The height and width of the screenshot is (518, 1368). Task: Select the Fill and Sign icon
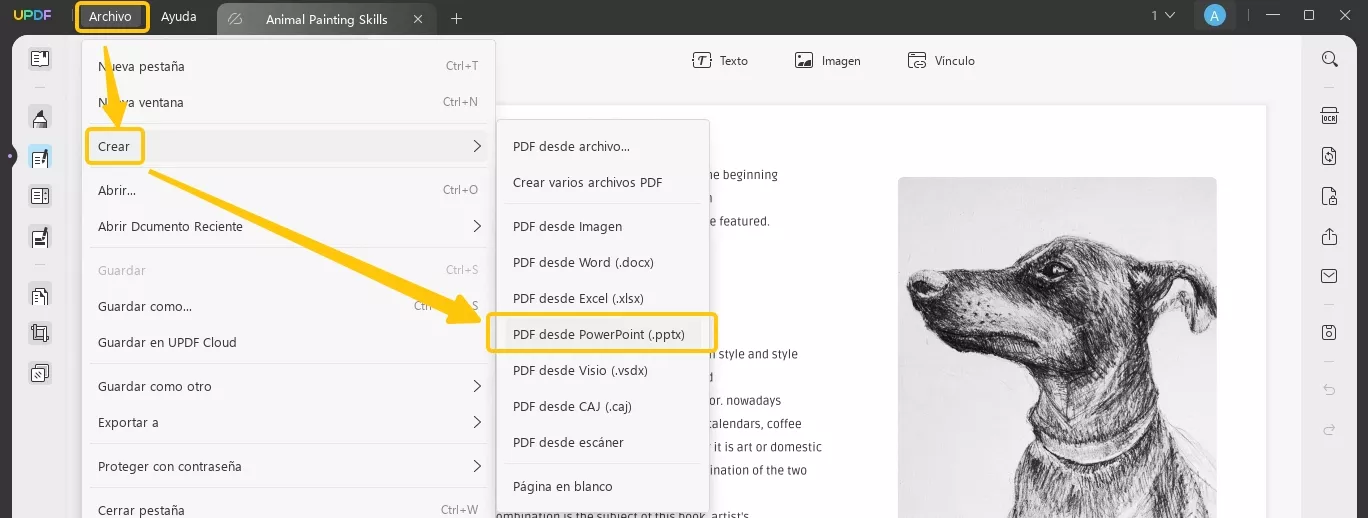[40, 238]
